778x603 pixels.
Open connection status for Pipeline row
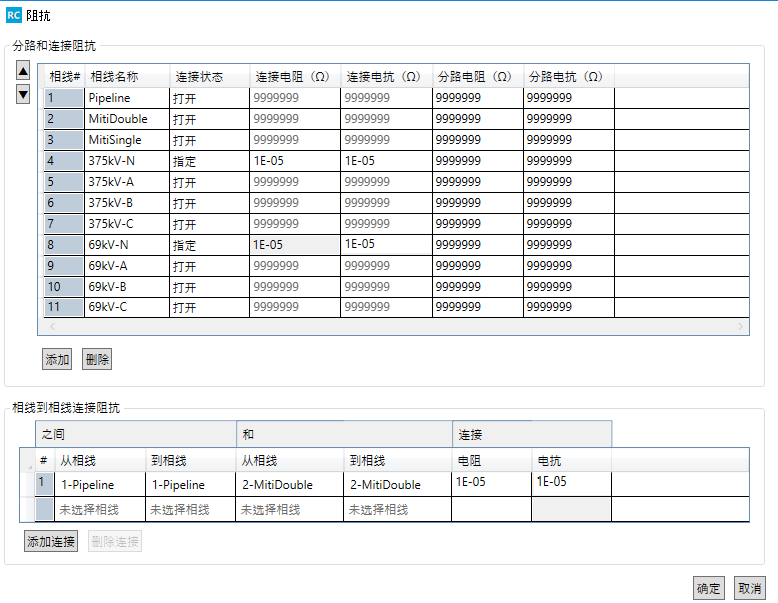209,98
